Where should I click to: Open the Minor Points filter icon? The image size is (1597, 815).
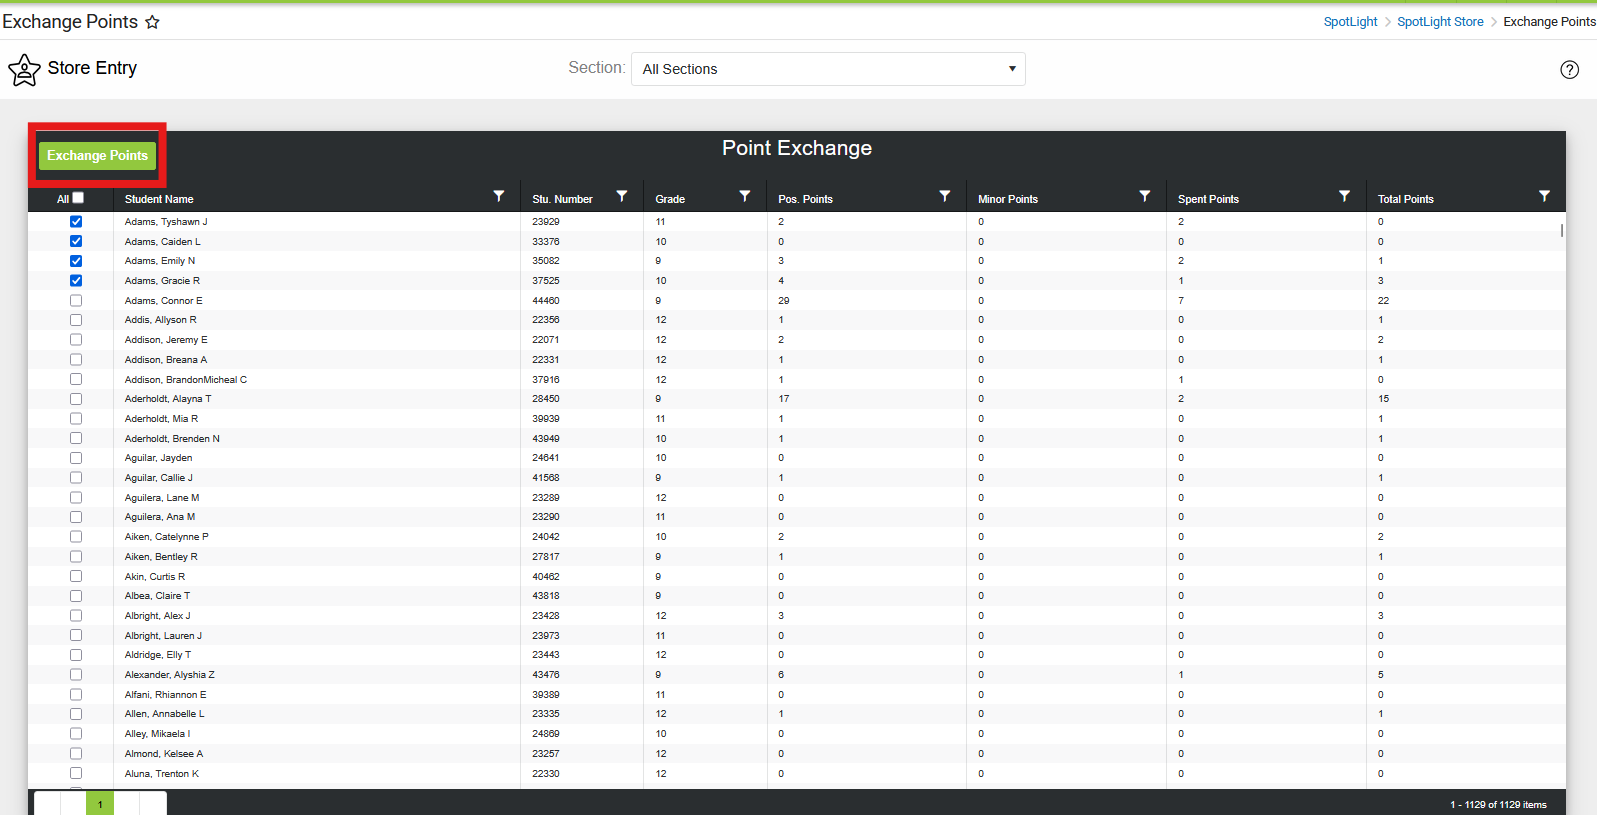tap(1145, 196)
